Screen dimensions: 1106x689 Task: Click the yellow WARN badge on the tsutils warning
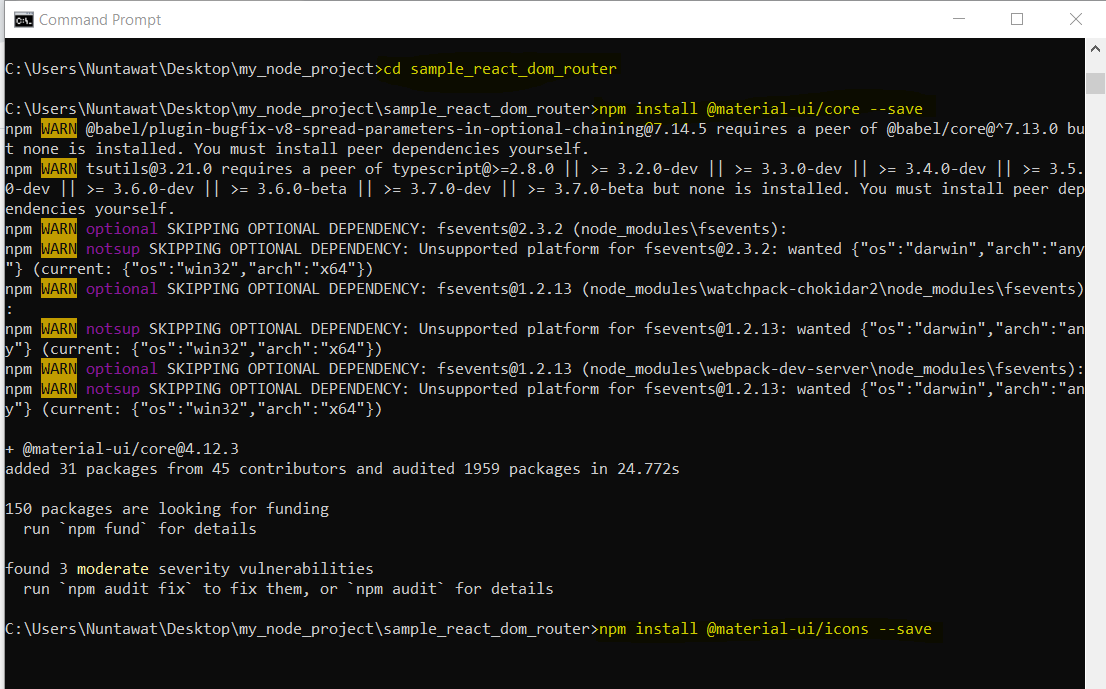(60, 168)
